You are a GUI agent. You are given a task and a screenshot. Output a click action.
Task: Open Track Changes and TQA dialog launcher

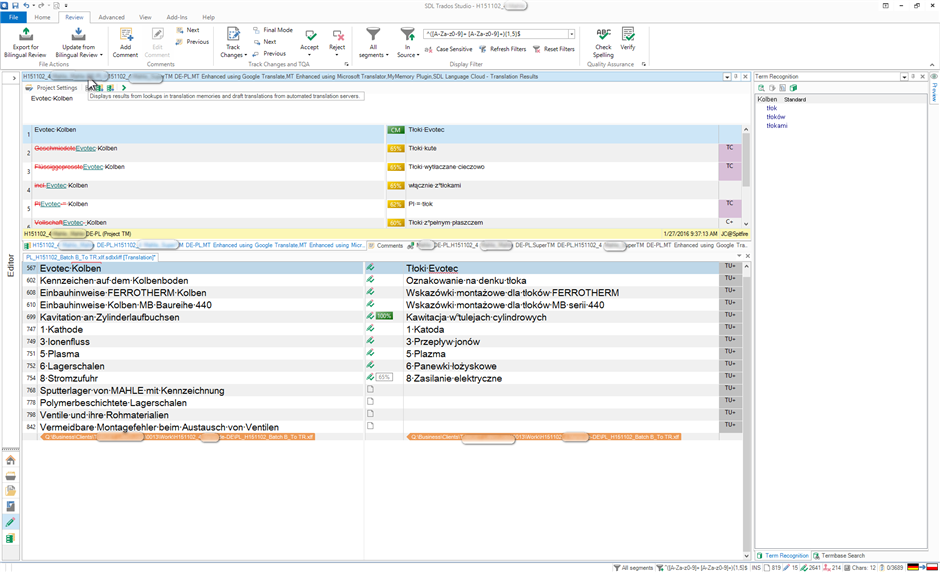[347, 64]
